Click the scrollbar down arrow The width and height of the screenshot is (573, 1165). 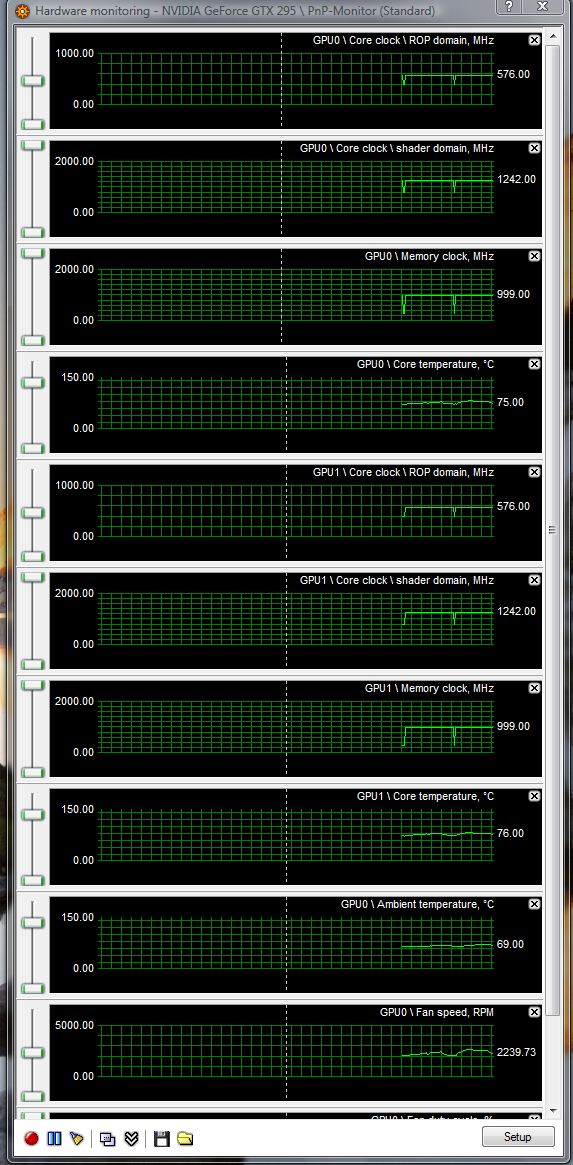coord(552,1110)
